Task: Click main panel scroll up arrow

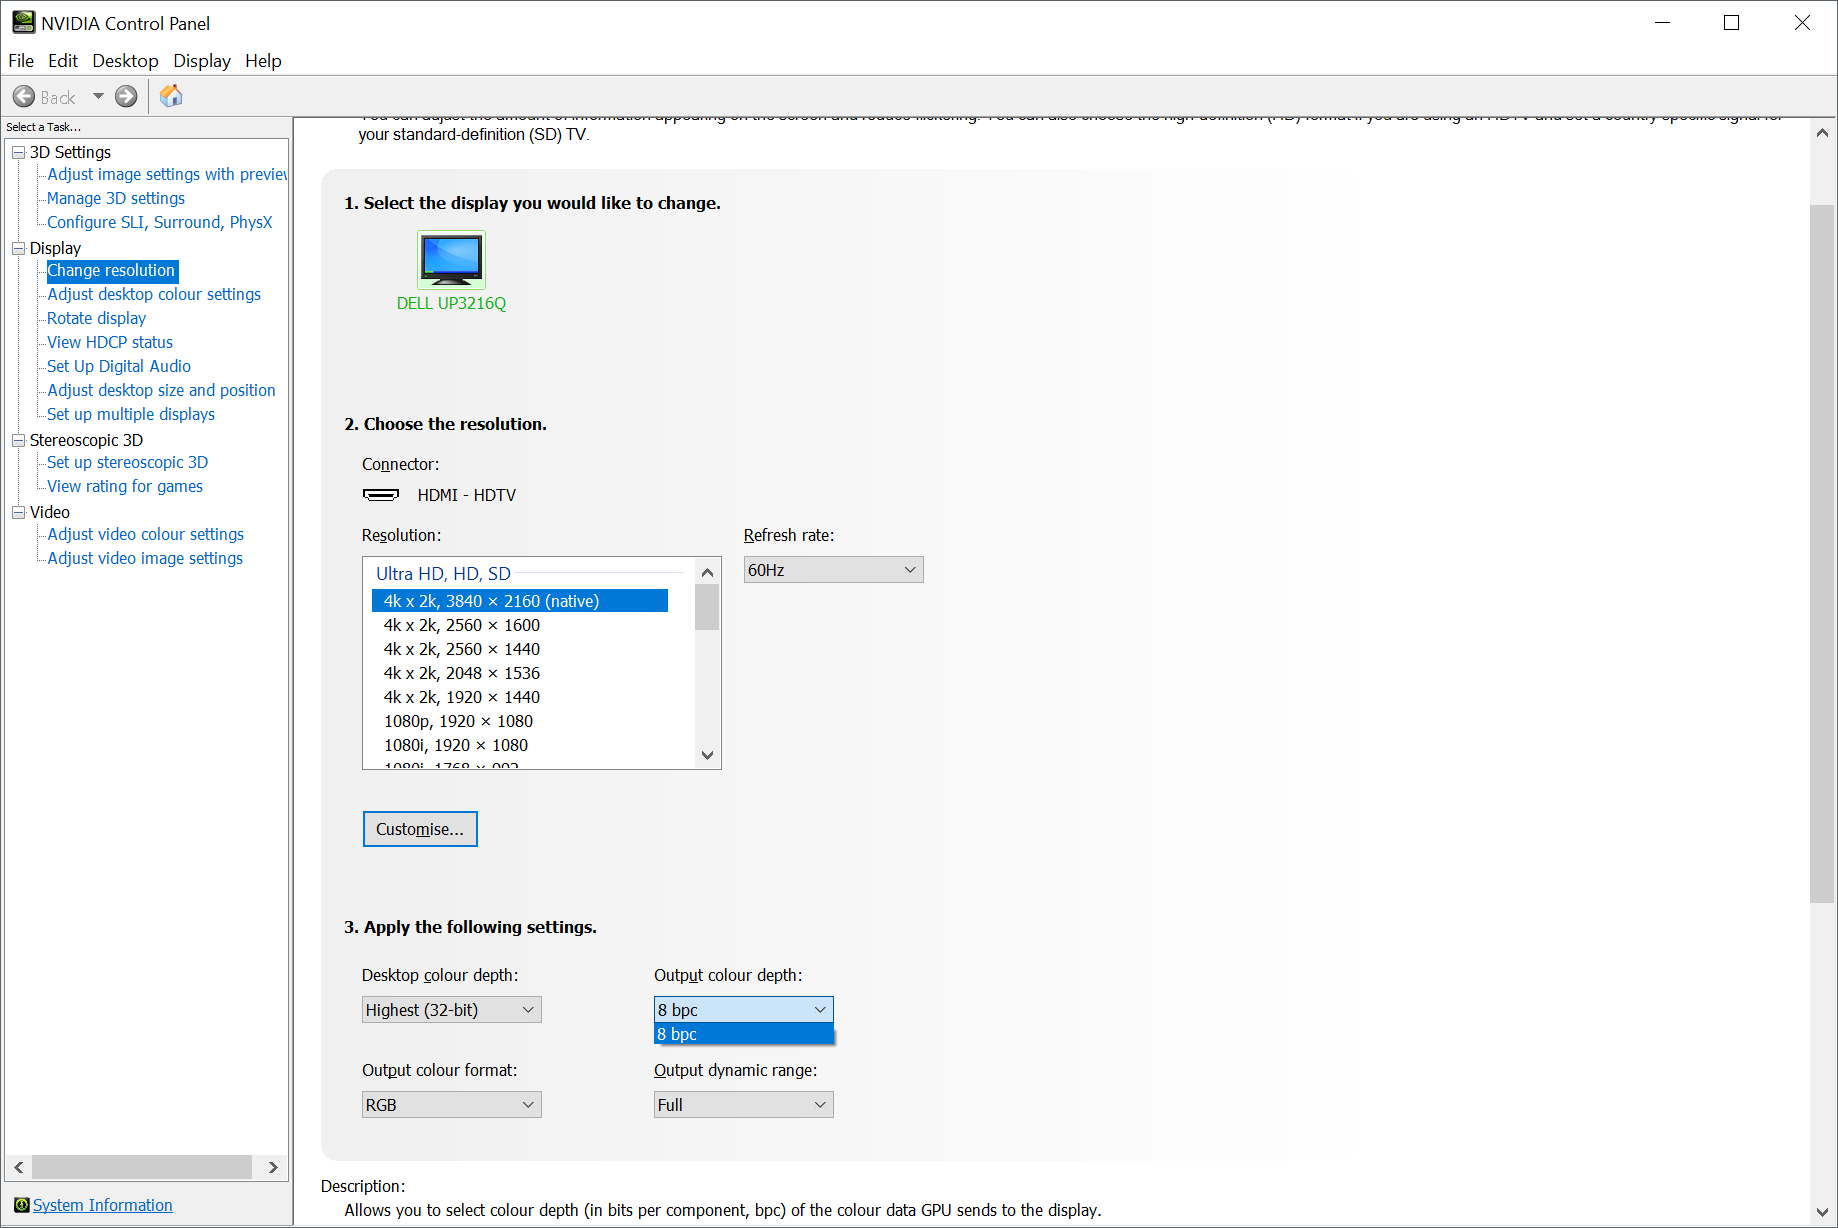Action: click(x=1822, y=132)
